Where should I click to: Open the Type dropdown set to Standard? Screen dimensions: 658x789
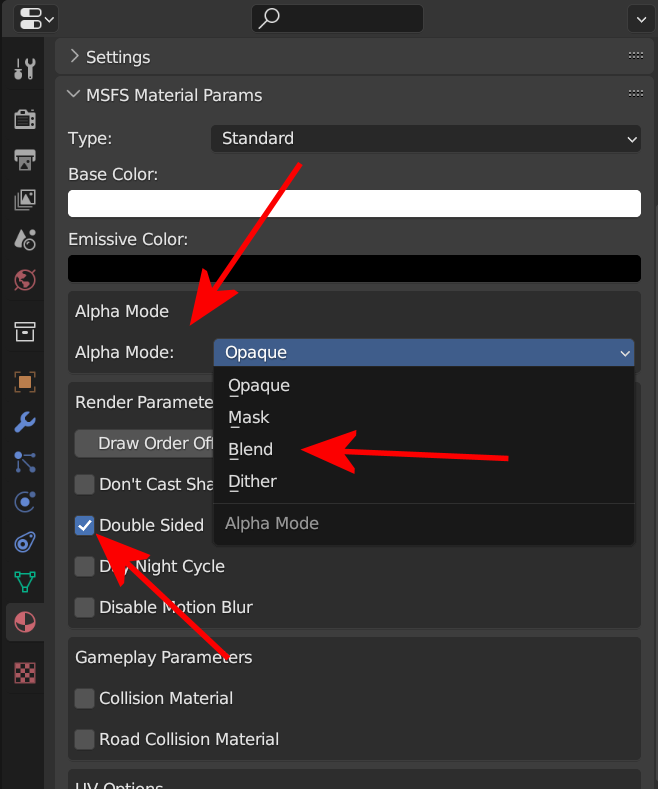425,139
